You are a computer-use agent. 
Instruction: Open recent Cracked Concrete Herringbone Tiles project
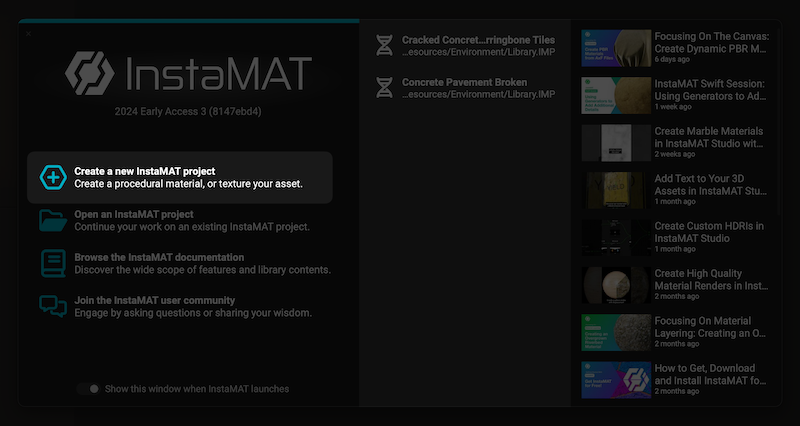pyautogui.click(x=465, y=45)
